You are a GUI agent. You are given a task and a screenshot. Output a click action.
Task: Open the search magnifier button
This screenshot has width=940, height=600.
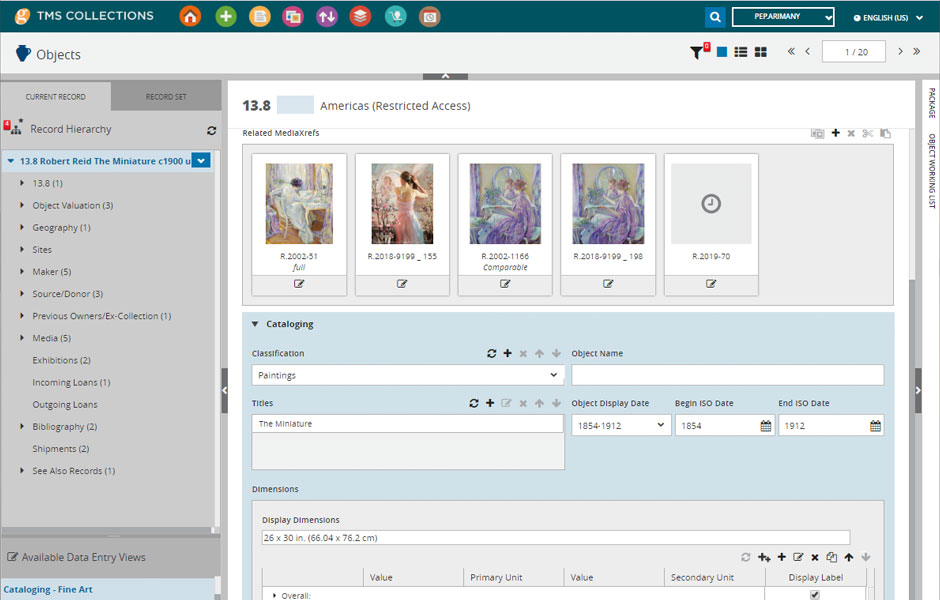pos(714,17)
